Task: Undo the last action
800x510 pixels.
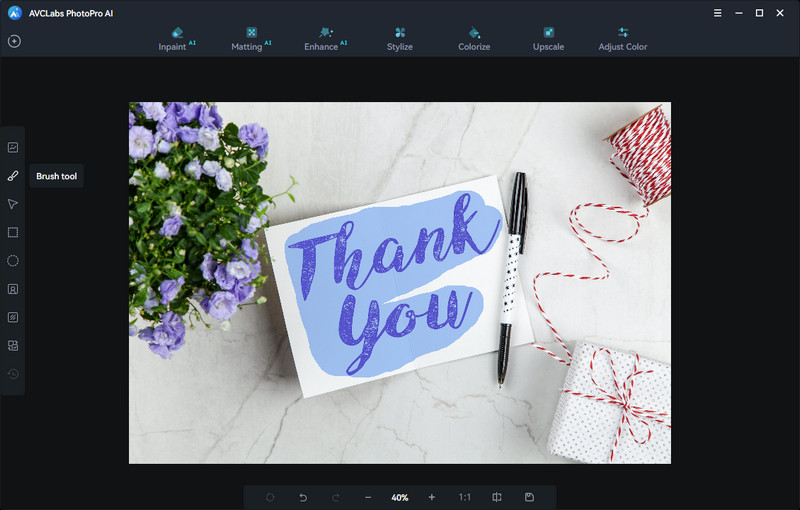Action: pyautogui.click(x=303, y=497)
